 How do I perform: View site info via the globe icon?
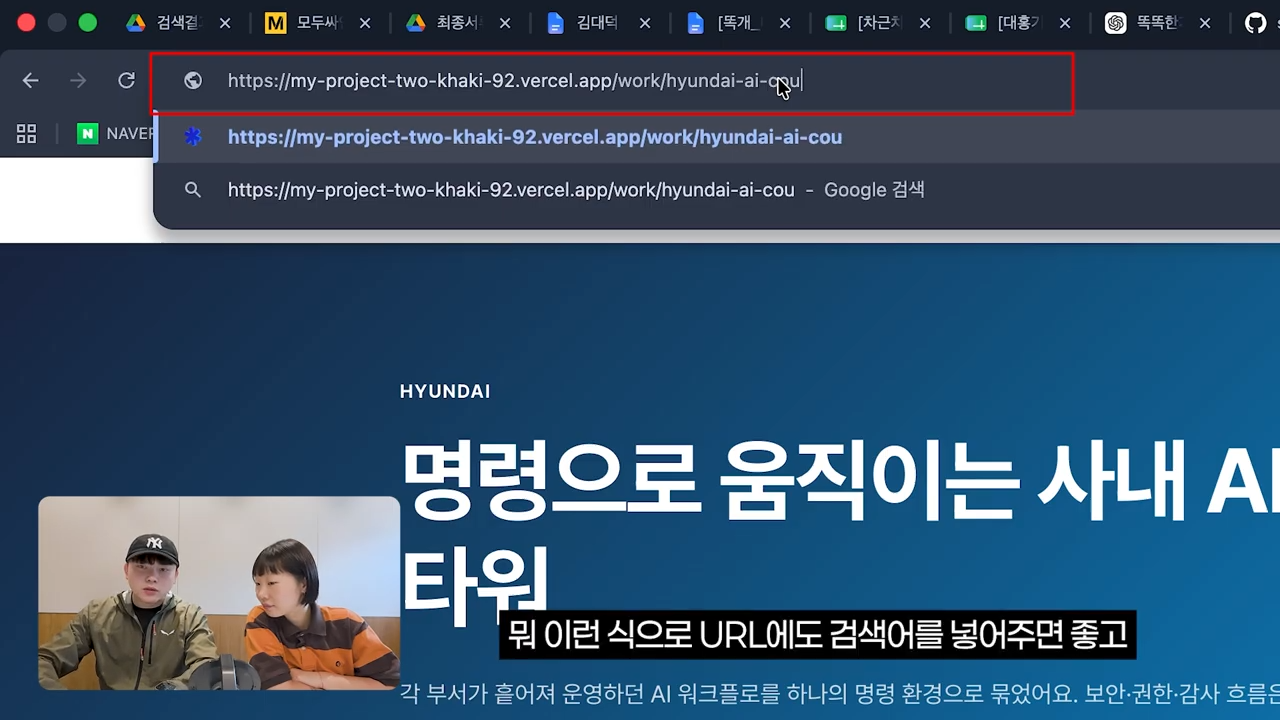193,81
